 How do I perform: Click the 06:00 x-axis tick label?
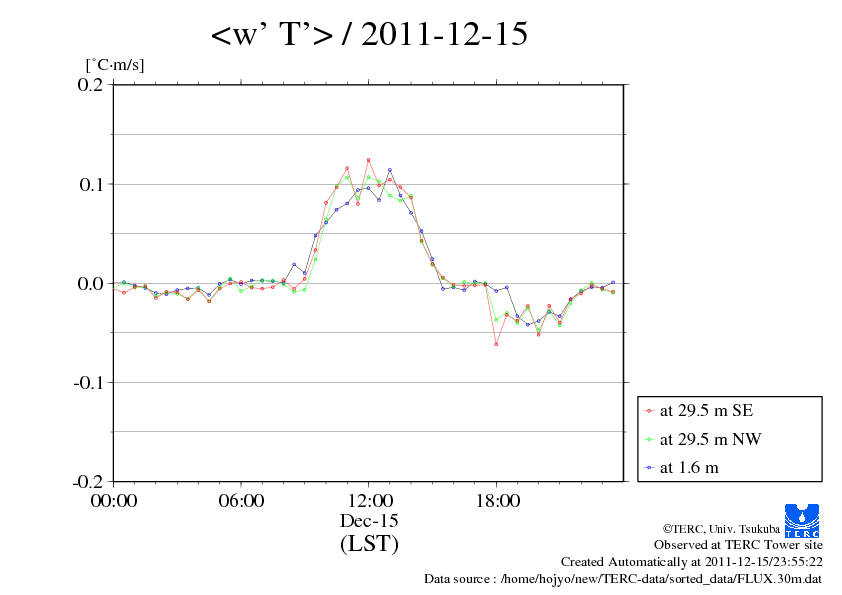click(x=241, y=501)
